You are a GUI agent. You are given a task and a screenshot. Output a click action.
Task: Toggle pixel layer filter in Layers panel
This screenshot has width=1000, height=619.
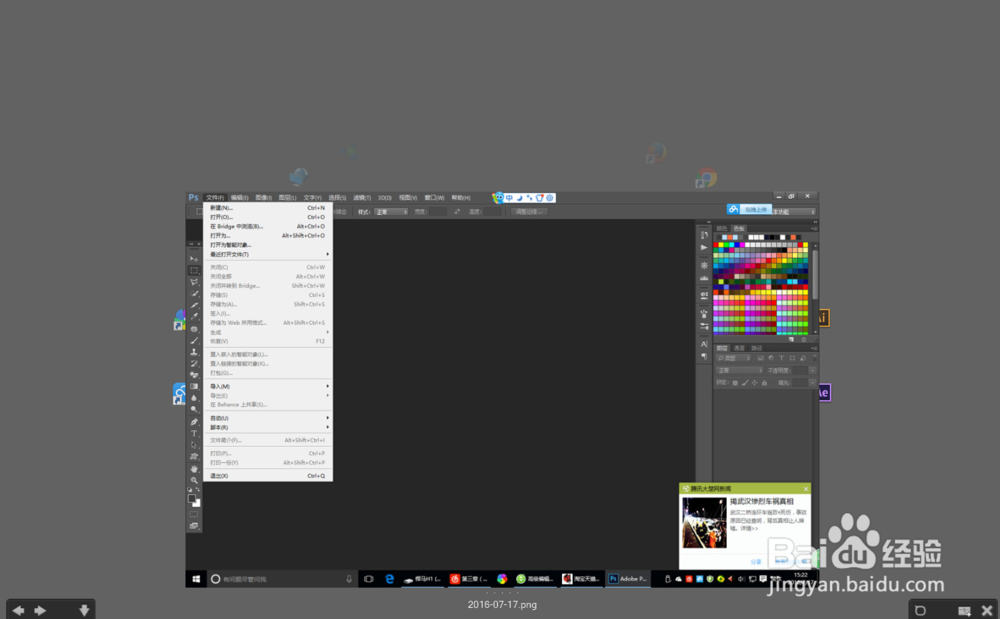point(760,358)
